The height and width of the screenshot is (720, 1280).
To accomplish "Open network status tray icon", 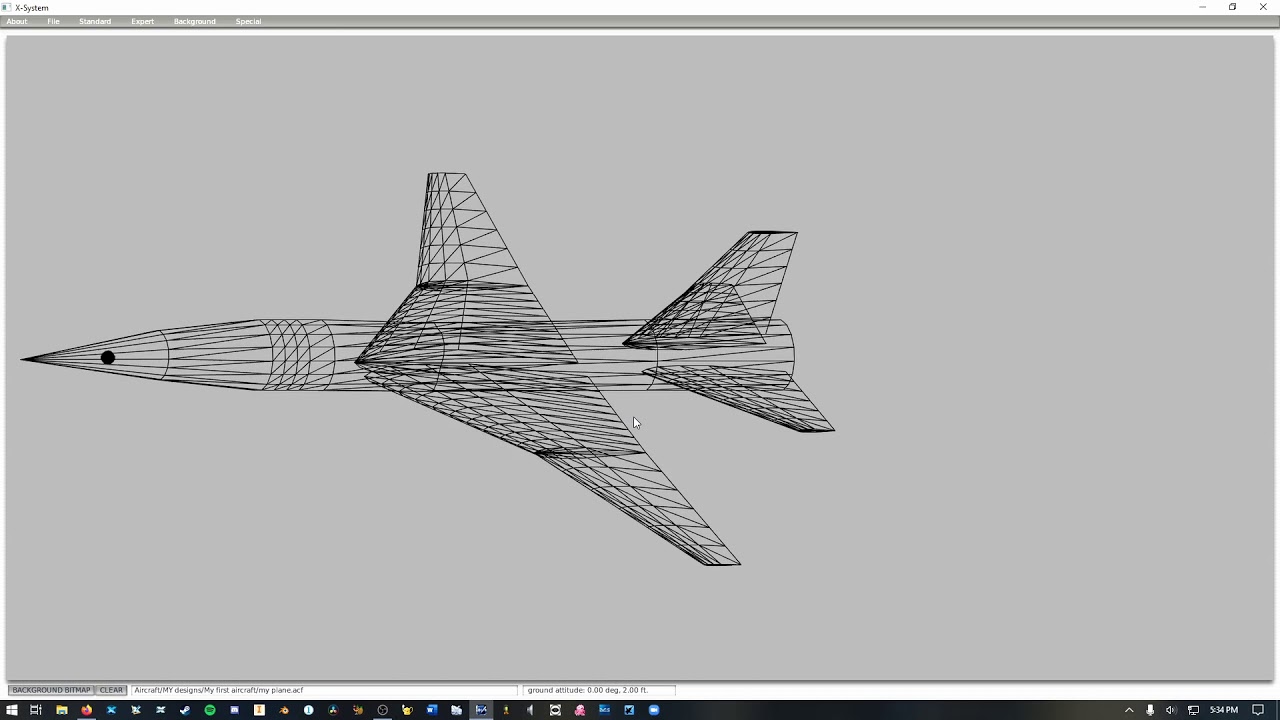I will point(1192,710).
